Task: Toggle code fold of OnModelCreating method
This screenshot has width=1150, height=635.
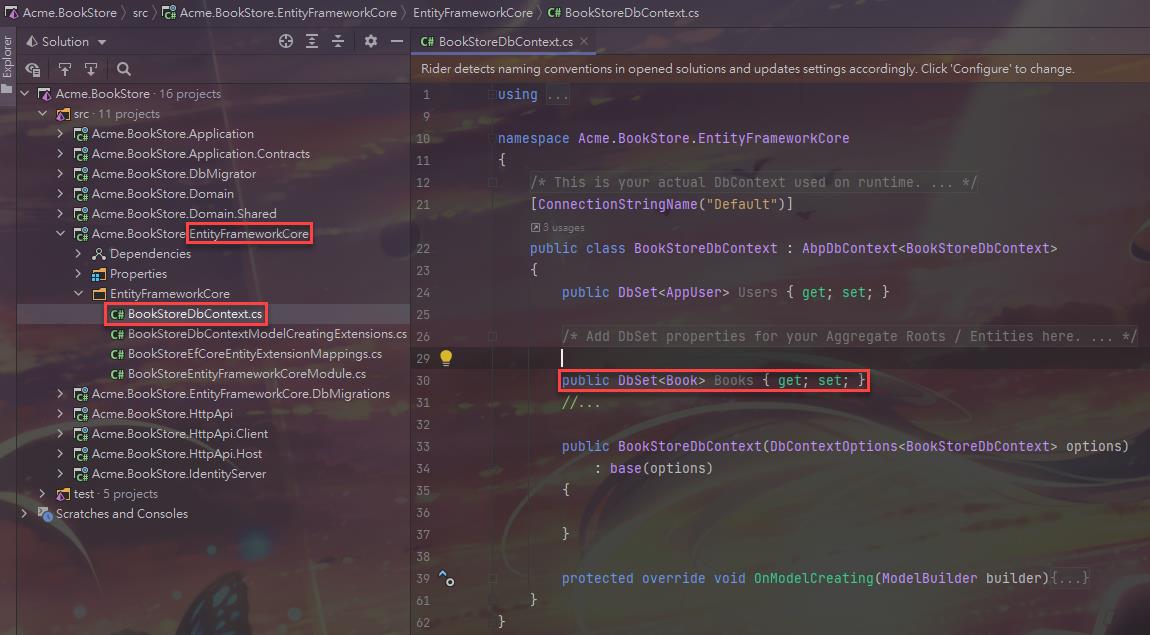Action: pyautogui.click(x=492, y=578)
